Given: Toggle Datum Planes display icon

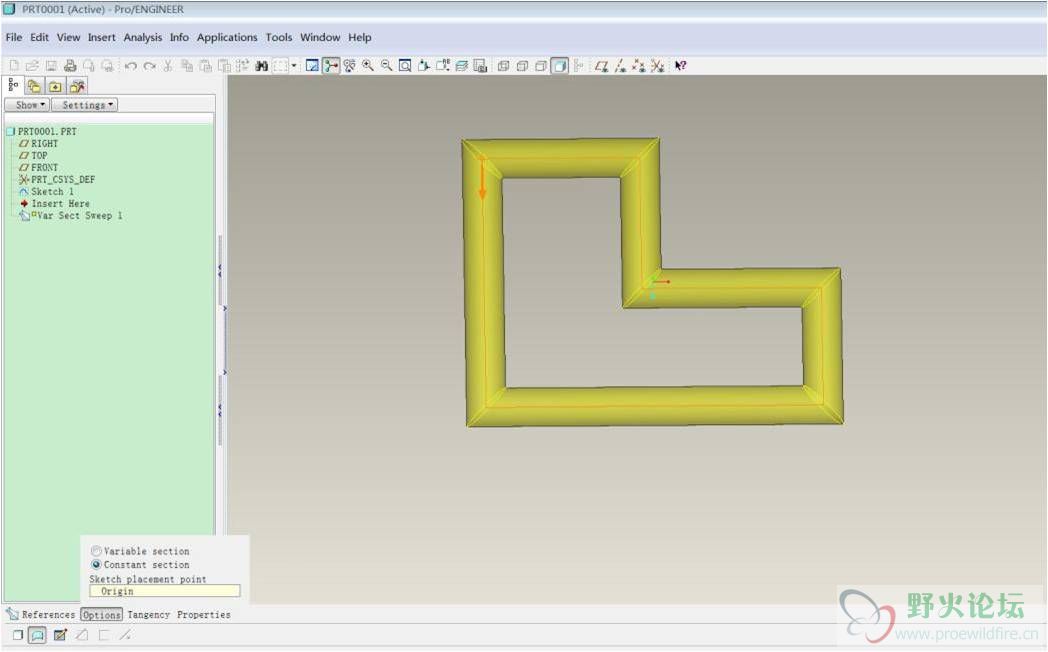Looking at the screenshot, I should coord(602,65).
